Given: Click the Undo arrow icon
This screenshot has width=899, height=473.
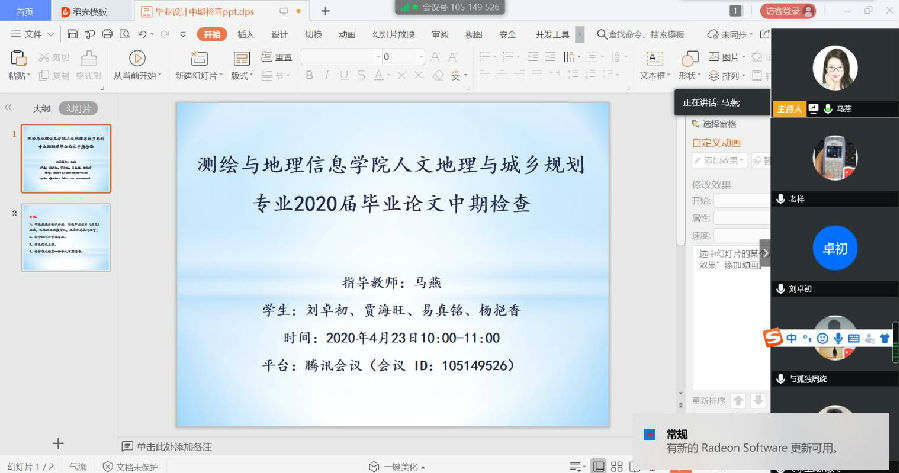Looking at the screenshot, I should point(142,34).
